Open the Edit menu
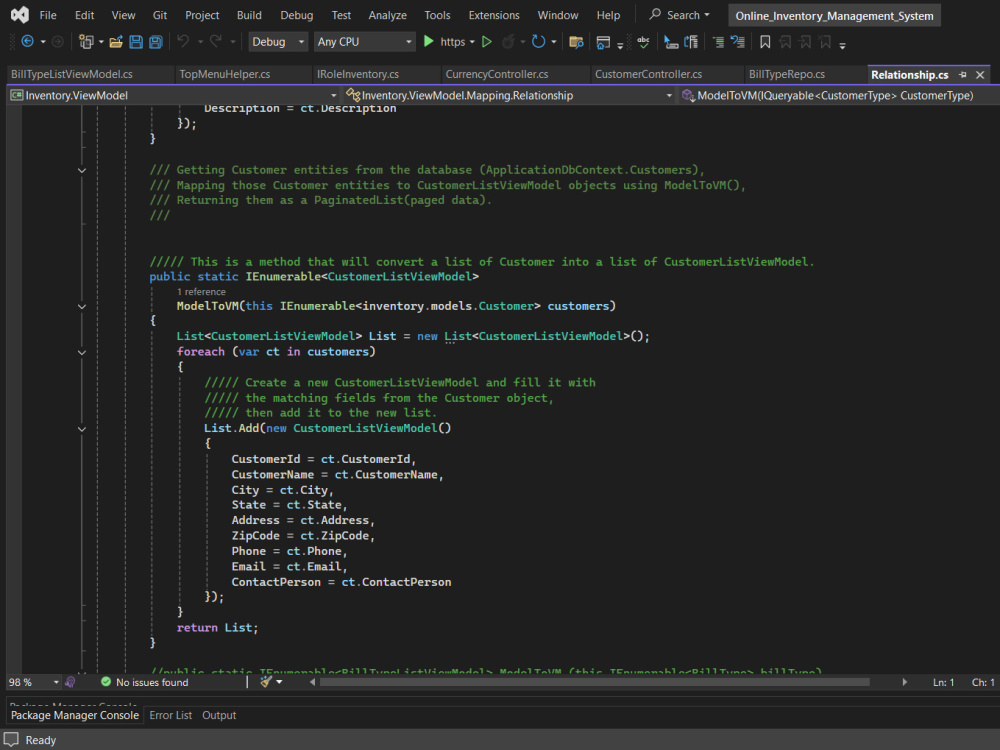This screenshot has width=1000, height=750. point(84,15)
